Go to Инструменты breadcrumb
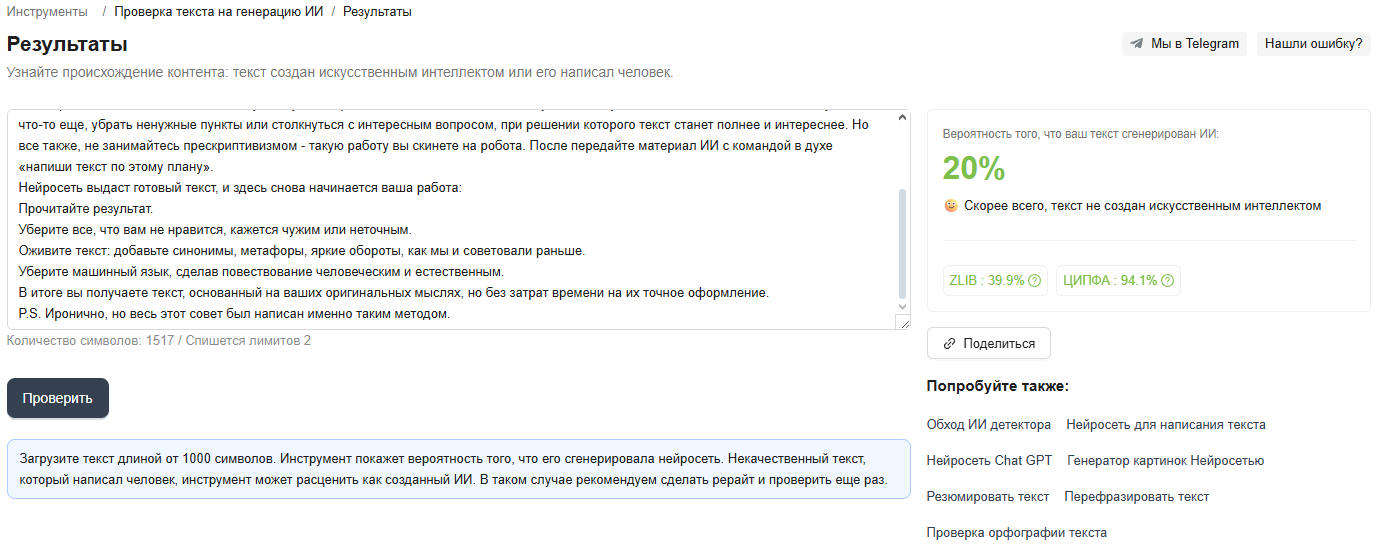The width and height of the screenshot is (1382, 557). click(47, 12)
